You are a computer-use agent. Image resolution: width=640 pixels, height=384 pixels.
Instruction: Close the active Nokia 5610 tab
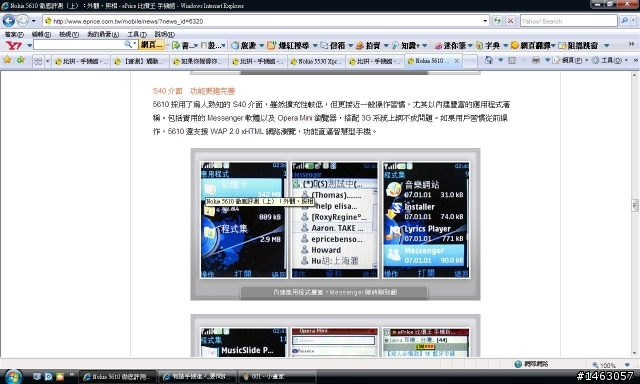[x=457, y=61]
